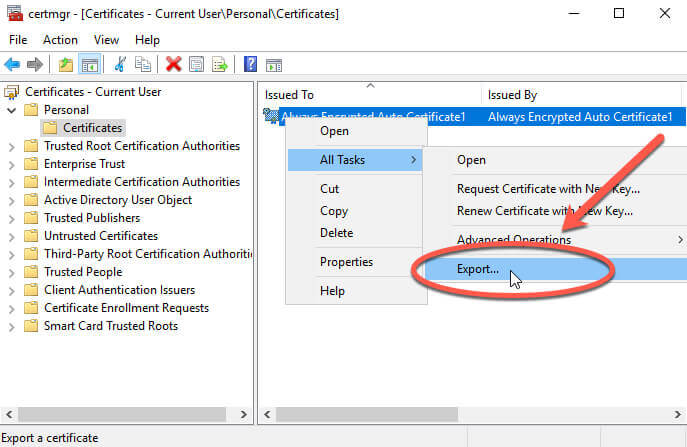Choose Cut from the context menu

(x=356, y=189)
